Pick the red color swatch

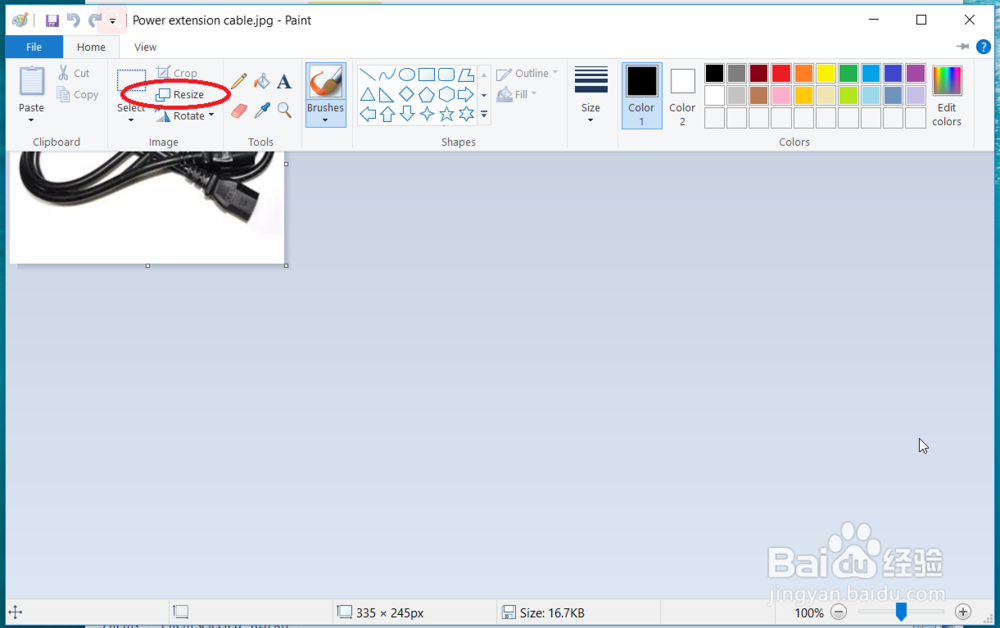tap(781, 73)
